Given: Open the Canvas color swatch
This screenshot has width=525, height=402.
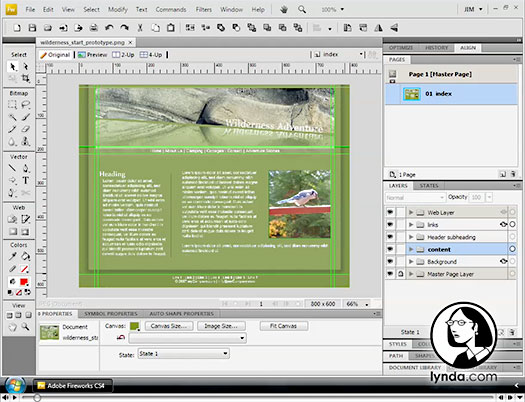Looking at the screenshot, I should click(135, 326).
